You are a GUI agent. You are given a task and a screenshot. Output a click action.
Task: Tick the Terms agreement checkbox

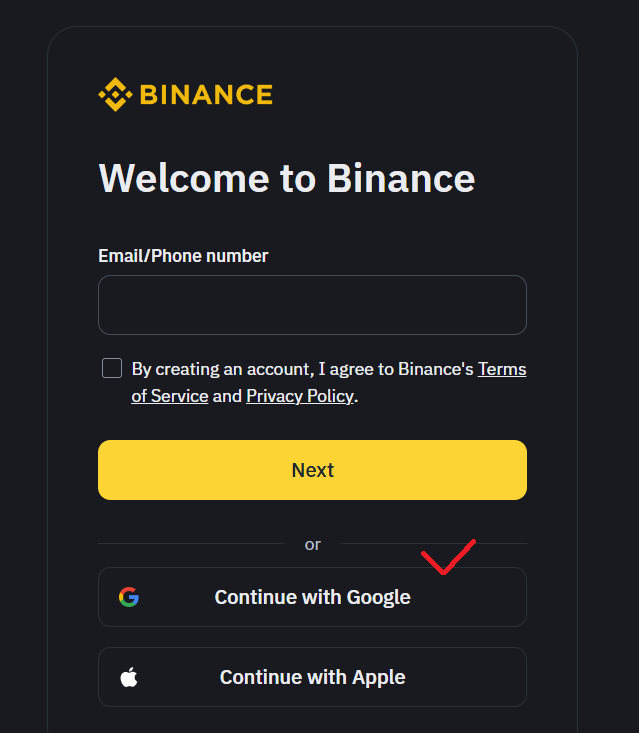pos(112,368)
